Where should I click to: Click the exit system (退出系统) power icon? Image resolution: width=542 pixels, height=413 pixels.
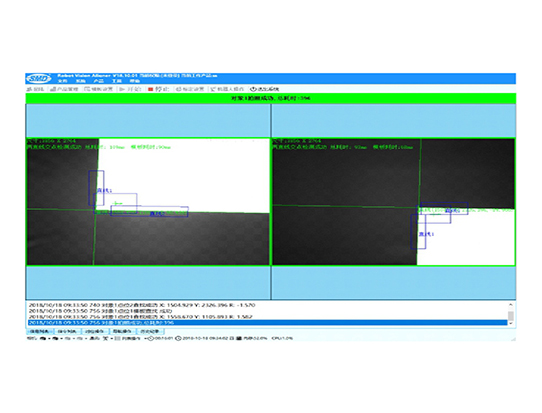(x=253, y=89)
